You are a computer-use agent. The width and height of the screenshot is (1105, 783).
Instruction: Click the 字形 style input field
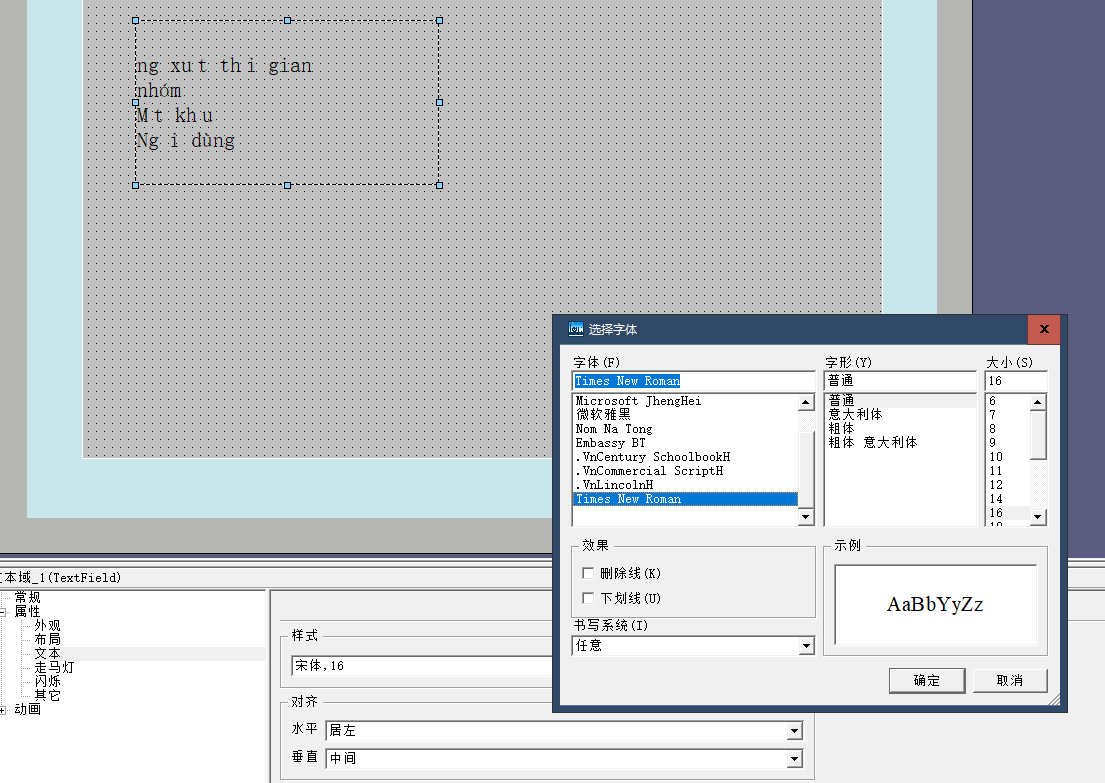[900, 381]
